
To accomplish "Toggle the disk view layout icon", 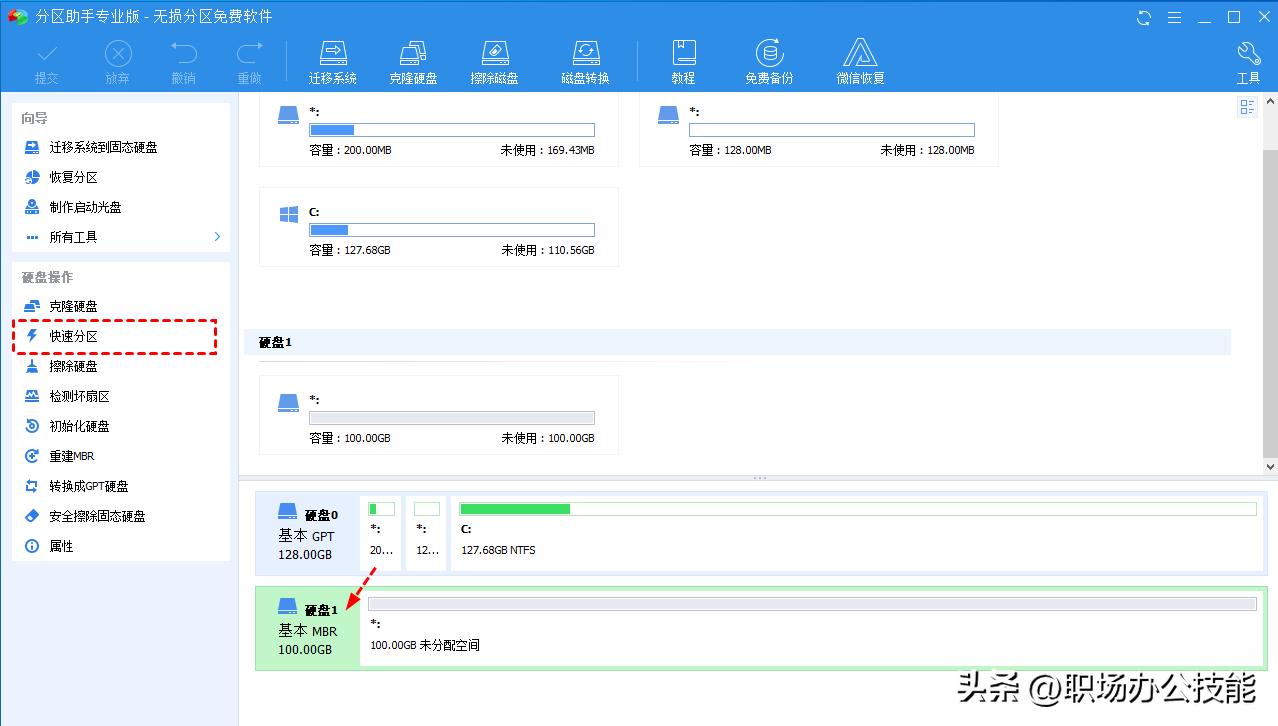I will click(1247, 106).
